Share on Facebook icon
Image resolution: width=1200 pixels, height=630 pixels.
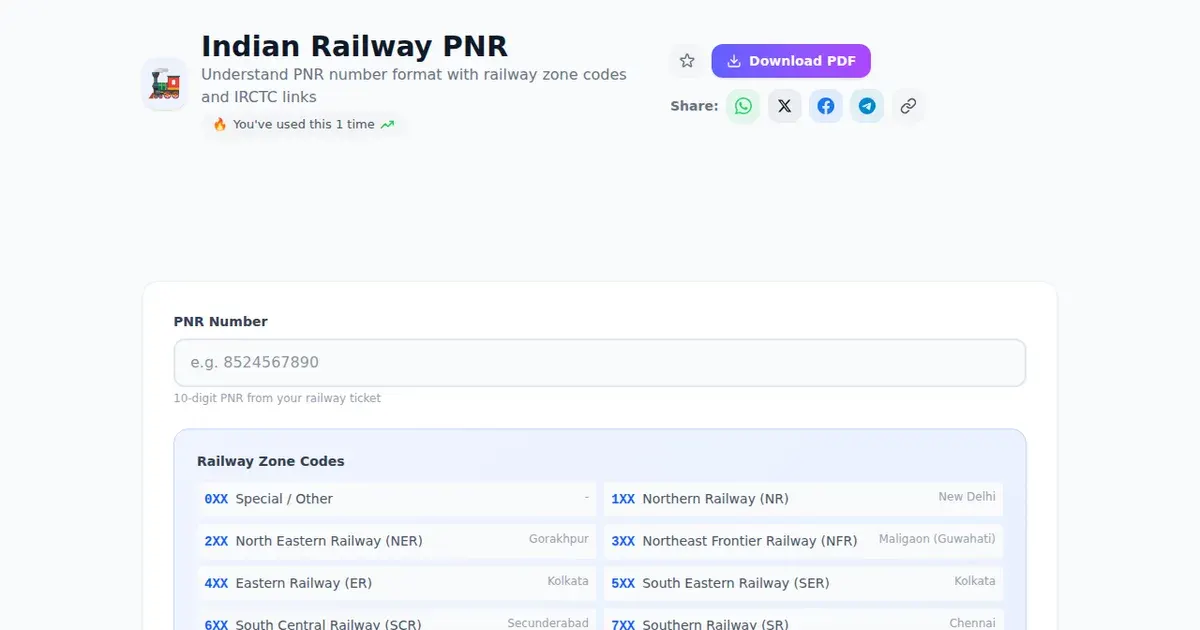(826, 106)
